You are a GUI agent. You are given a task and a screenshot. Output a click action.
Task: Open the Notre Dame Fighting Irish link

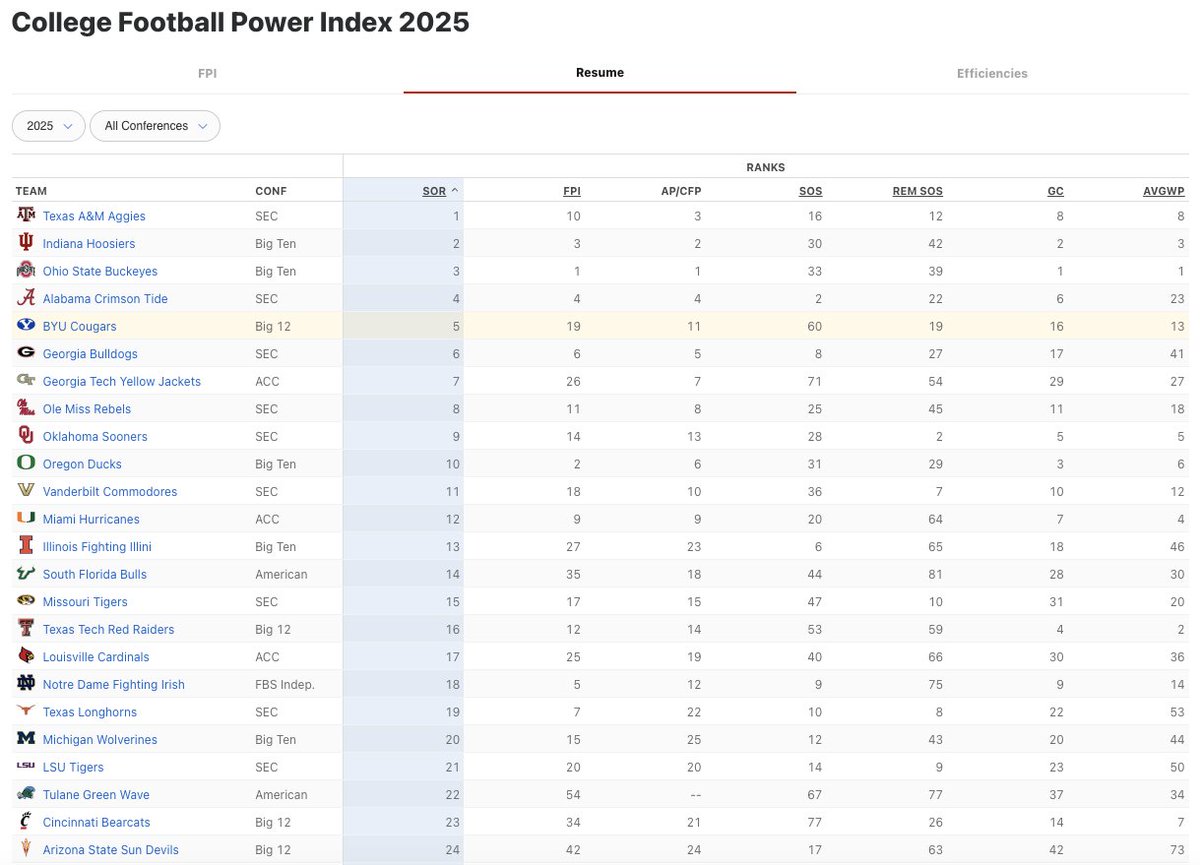(x=114, y=683)
